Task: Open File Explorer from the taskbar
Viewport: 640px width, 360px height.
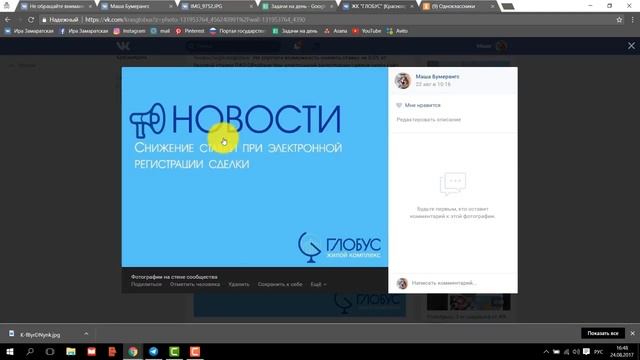Action: point(71,351)
